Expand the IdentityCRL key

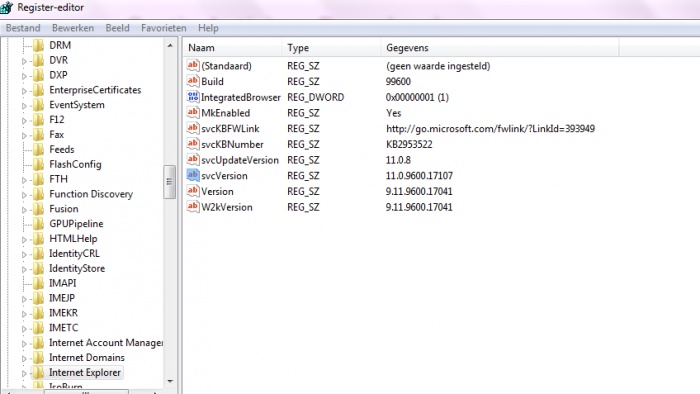[24, 254]
